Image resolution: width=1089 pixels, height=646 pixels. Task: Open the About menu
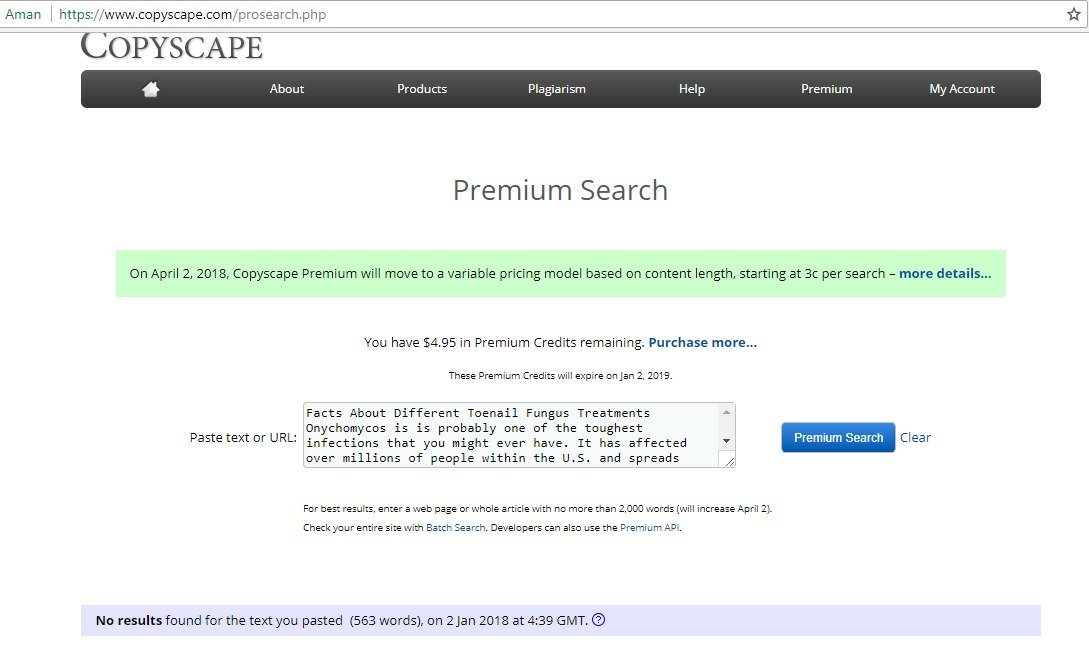[x=287, y=89]
